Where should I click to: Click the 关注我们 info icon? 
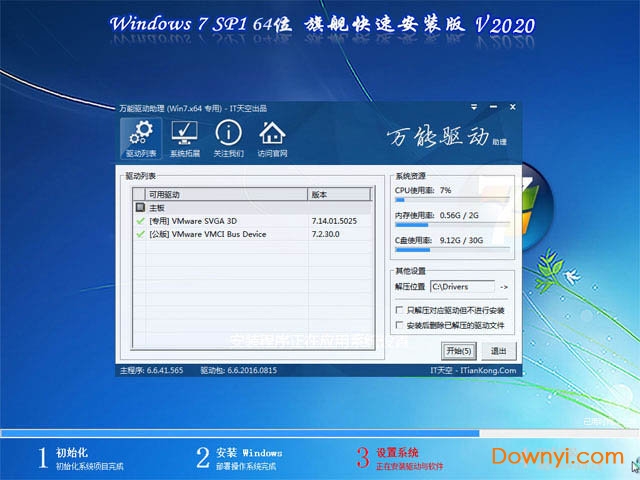(228, 139)
